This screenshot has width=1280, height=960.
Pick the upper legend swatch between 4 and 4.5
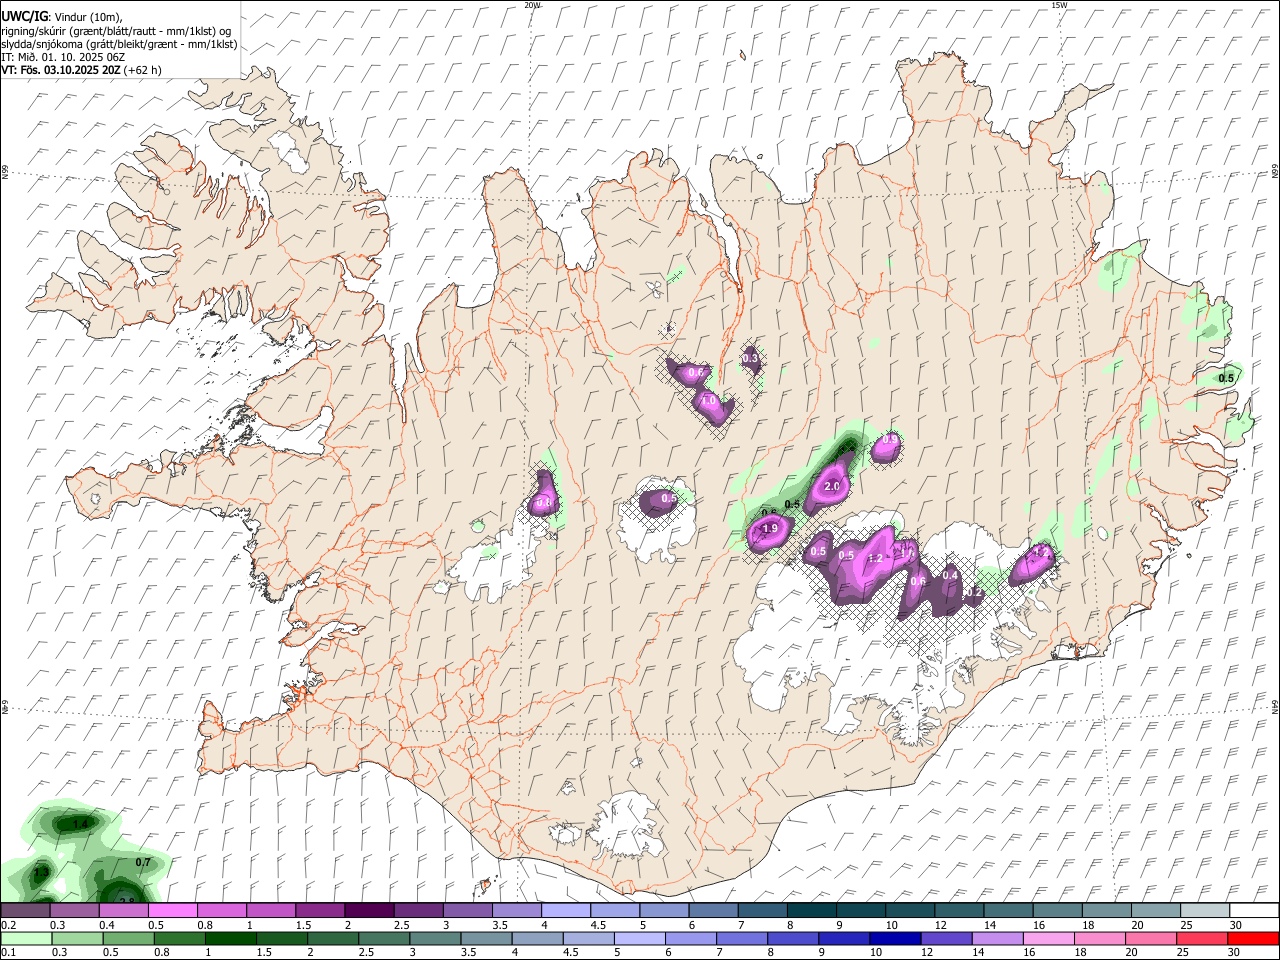pos(566,910)
